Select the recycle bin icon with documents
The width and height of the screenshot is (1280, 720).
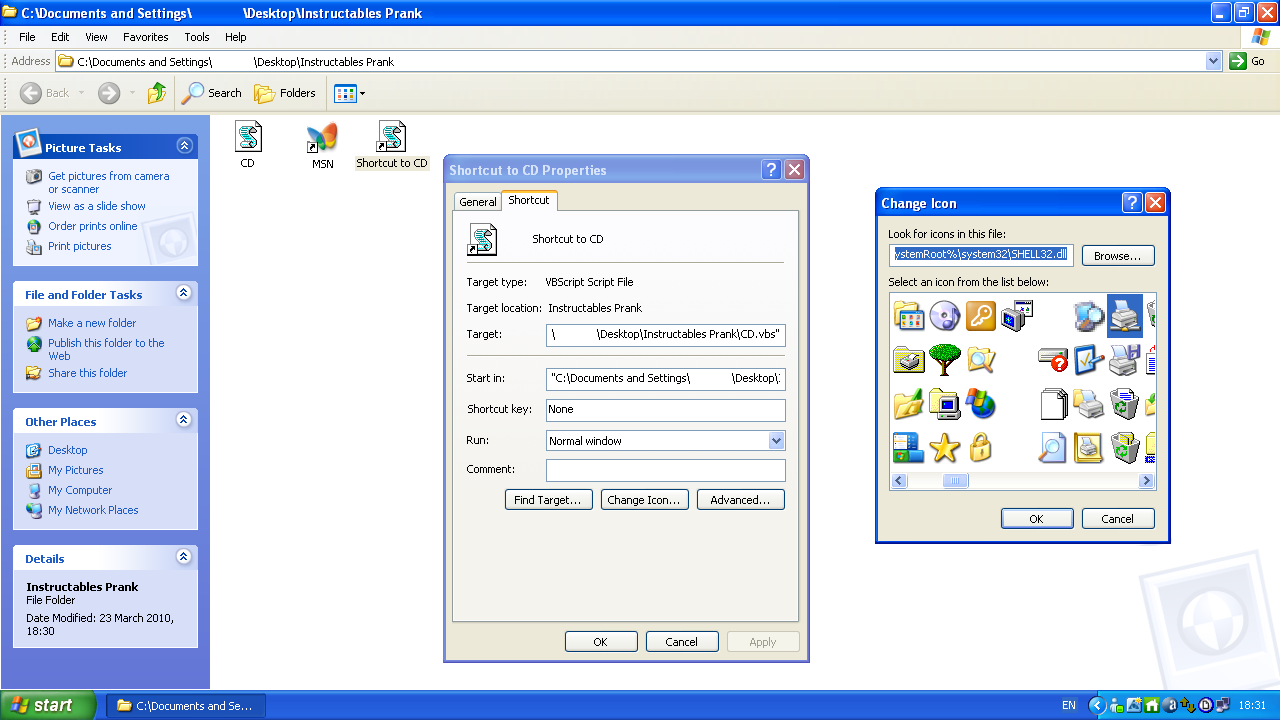pyautogui.click(x=1122, y=402)
